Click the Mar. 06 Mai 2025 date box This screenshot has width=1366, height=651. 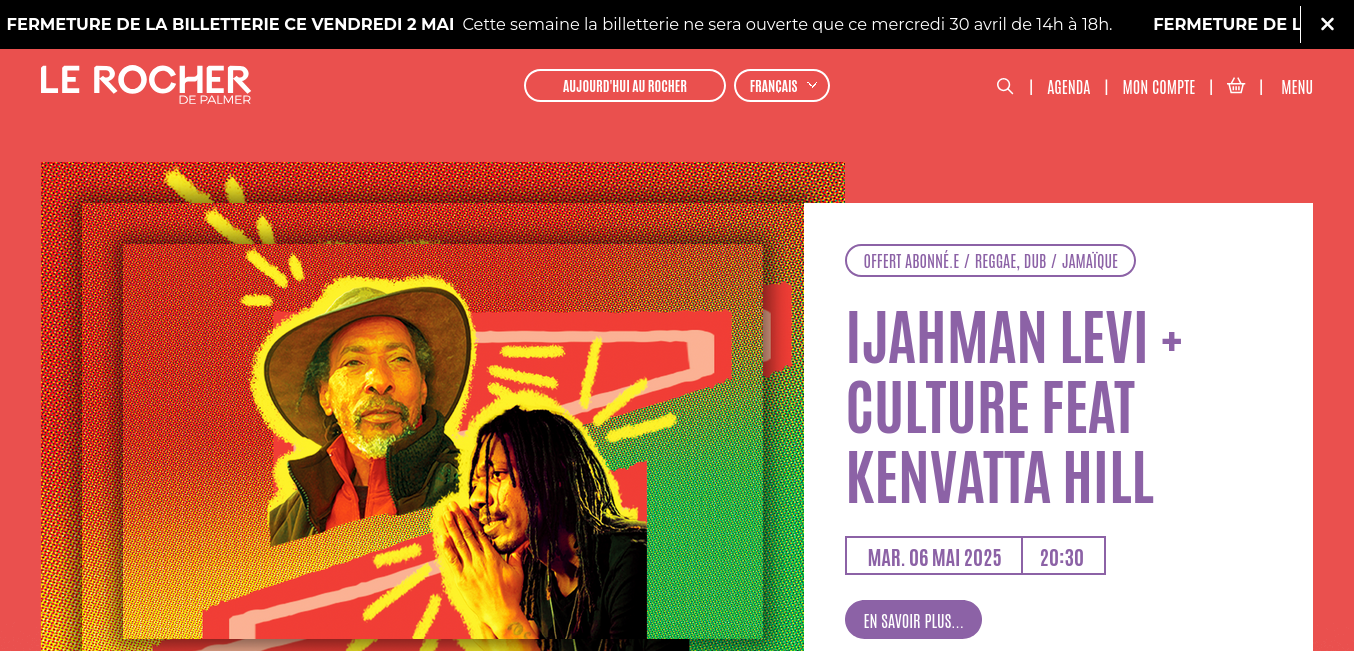point(934,556)
